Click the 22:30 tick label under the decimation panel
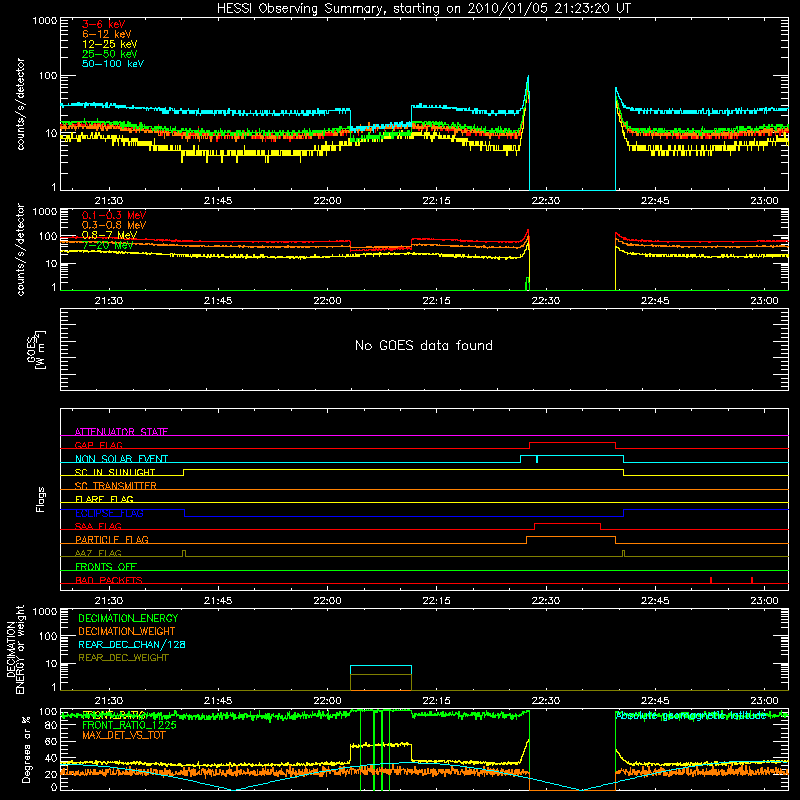 point(545,701)
